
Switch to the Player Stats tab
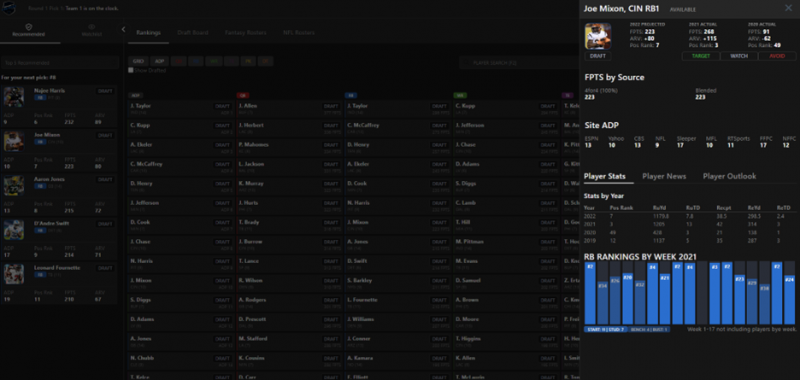(605, 176)
